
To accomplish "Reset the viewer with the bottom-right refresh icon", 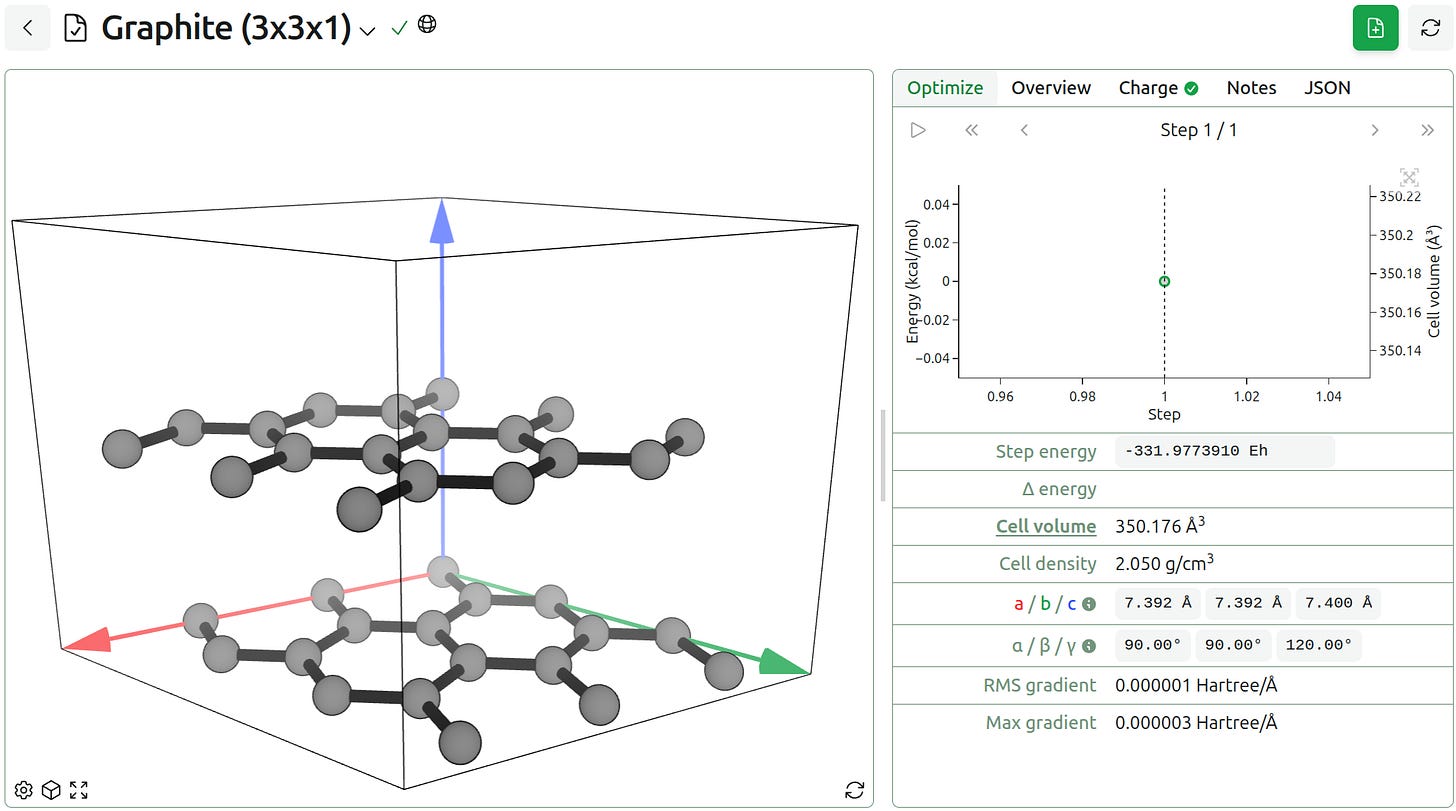I will (x=854, y=790).
